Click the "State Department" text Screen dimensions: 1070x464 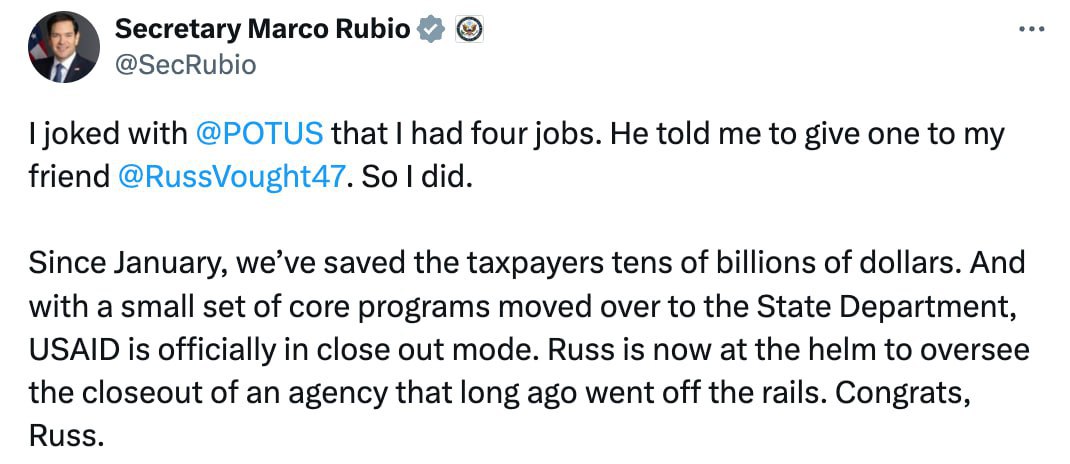pos(902,309)
